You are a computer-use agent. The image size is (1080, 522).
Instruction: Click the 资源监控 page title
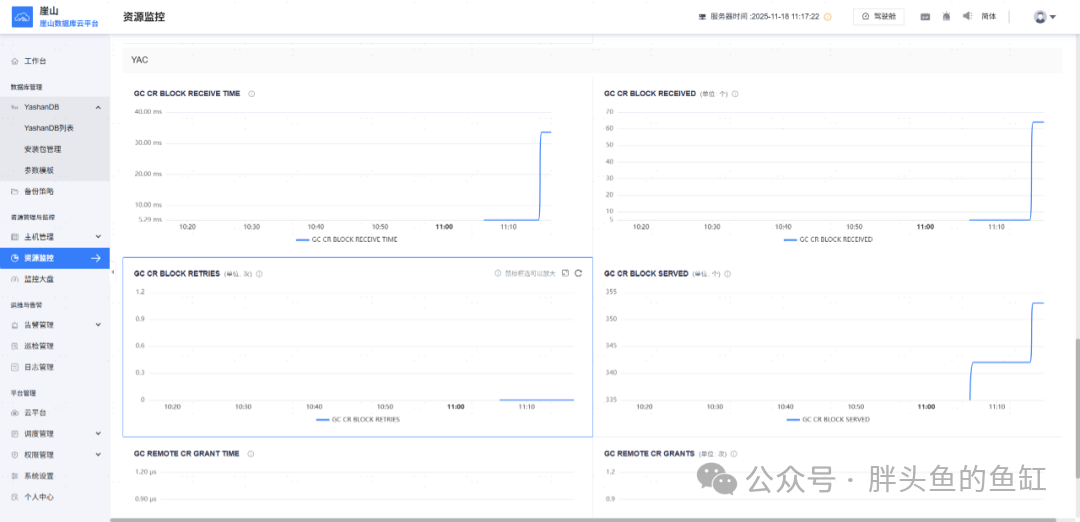(144, 17)
